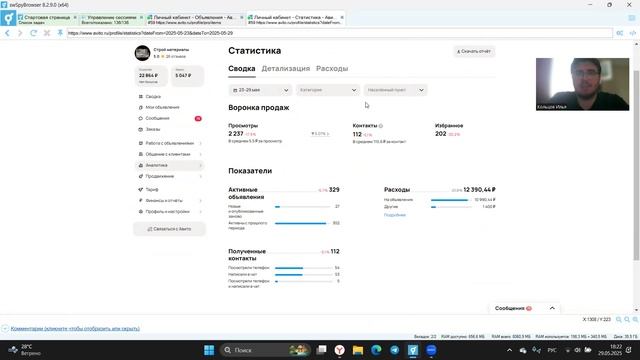Stop loading with the X toolbar icon
Screen dimensions: 640x360
tap(47, 33)
